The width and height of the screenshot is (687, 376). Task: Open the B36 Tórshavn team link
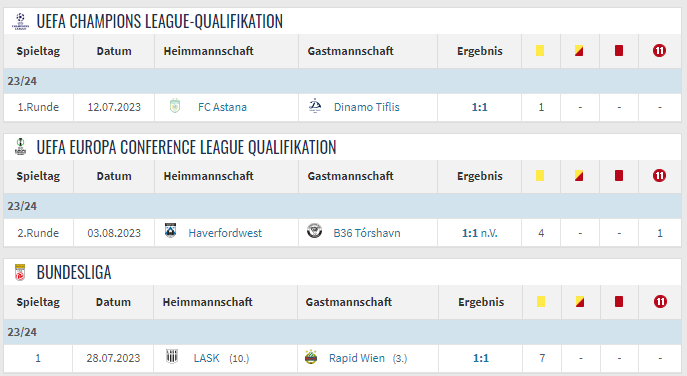point(367,233)
